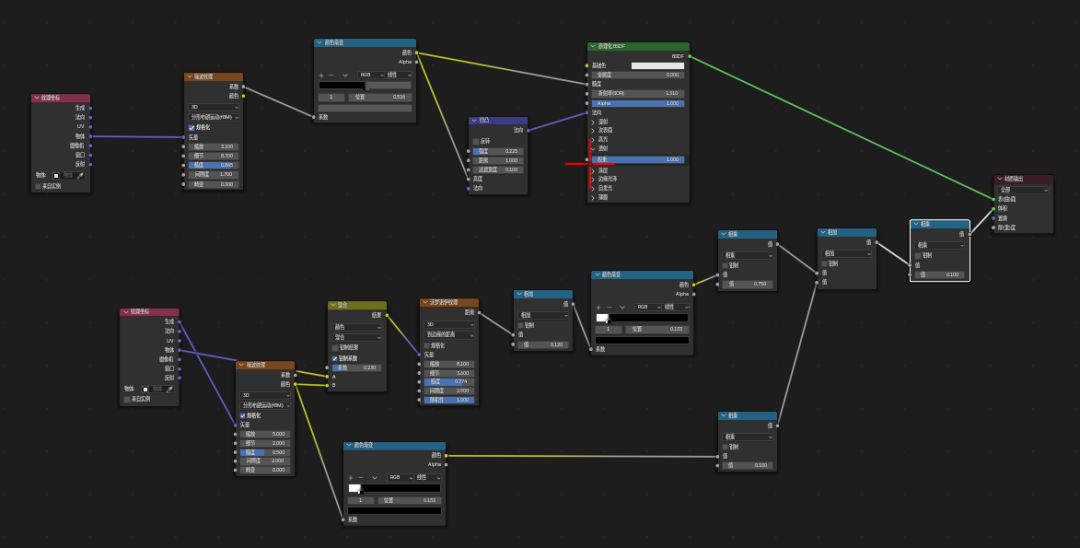Click the Base Color white swatch in Principled BSDF
Image resolution: width=1080 pixels, height=548 pixels.
pos(658,66)
